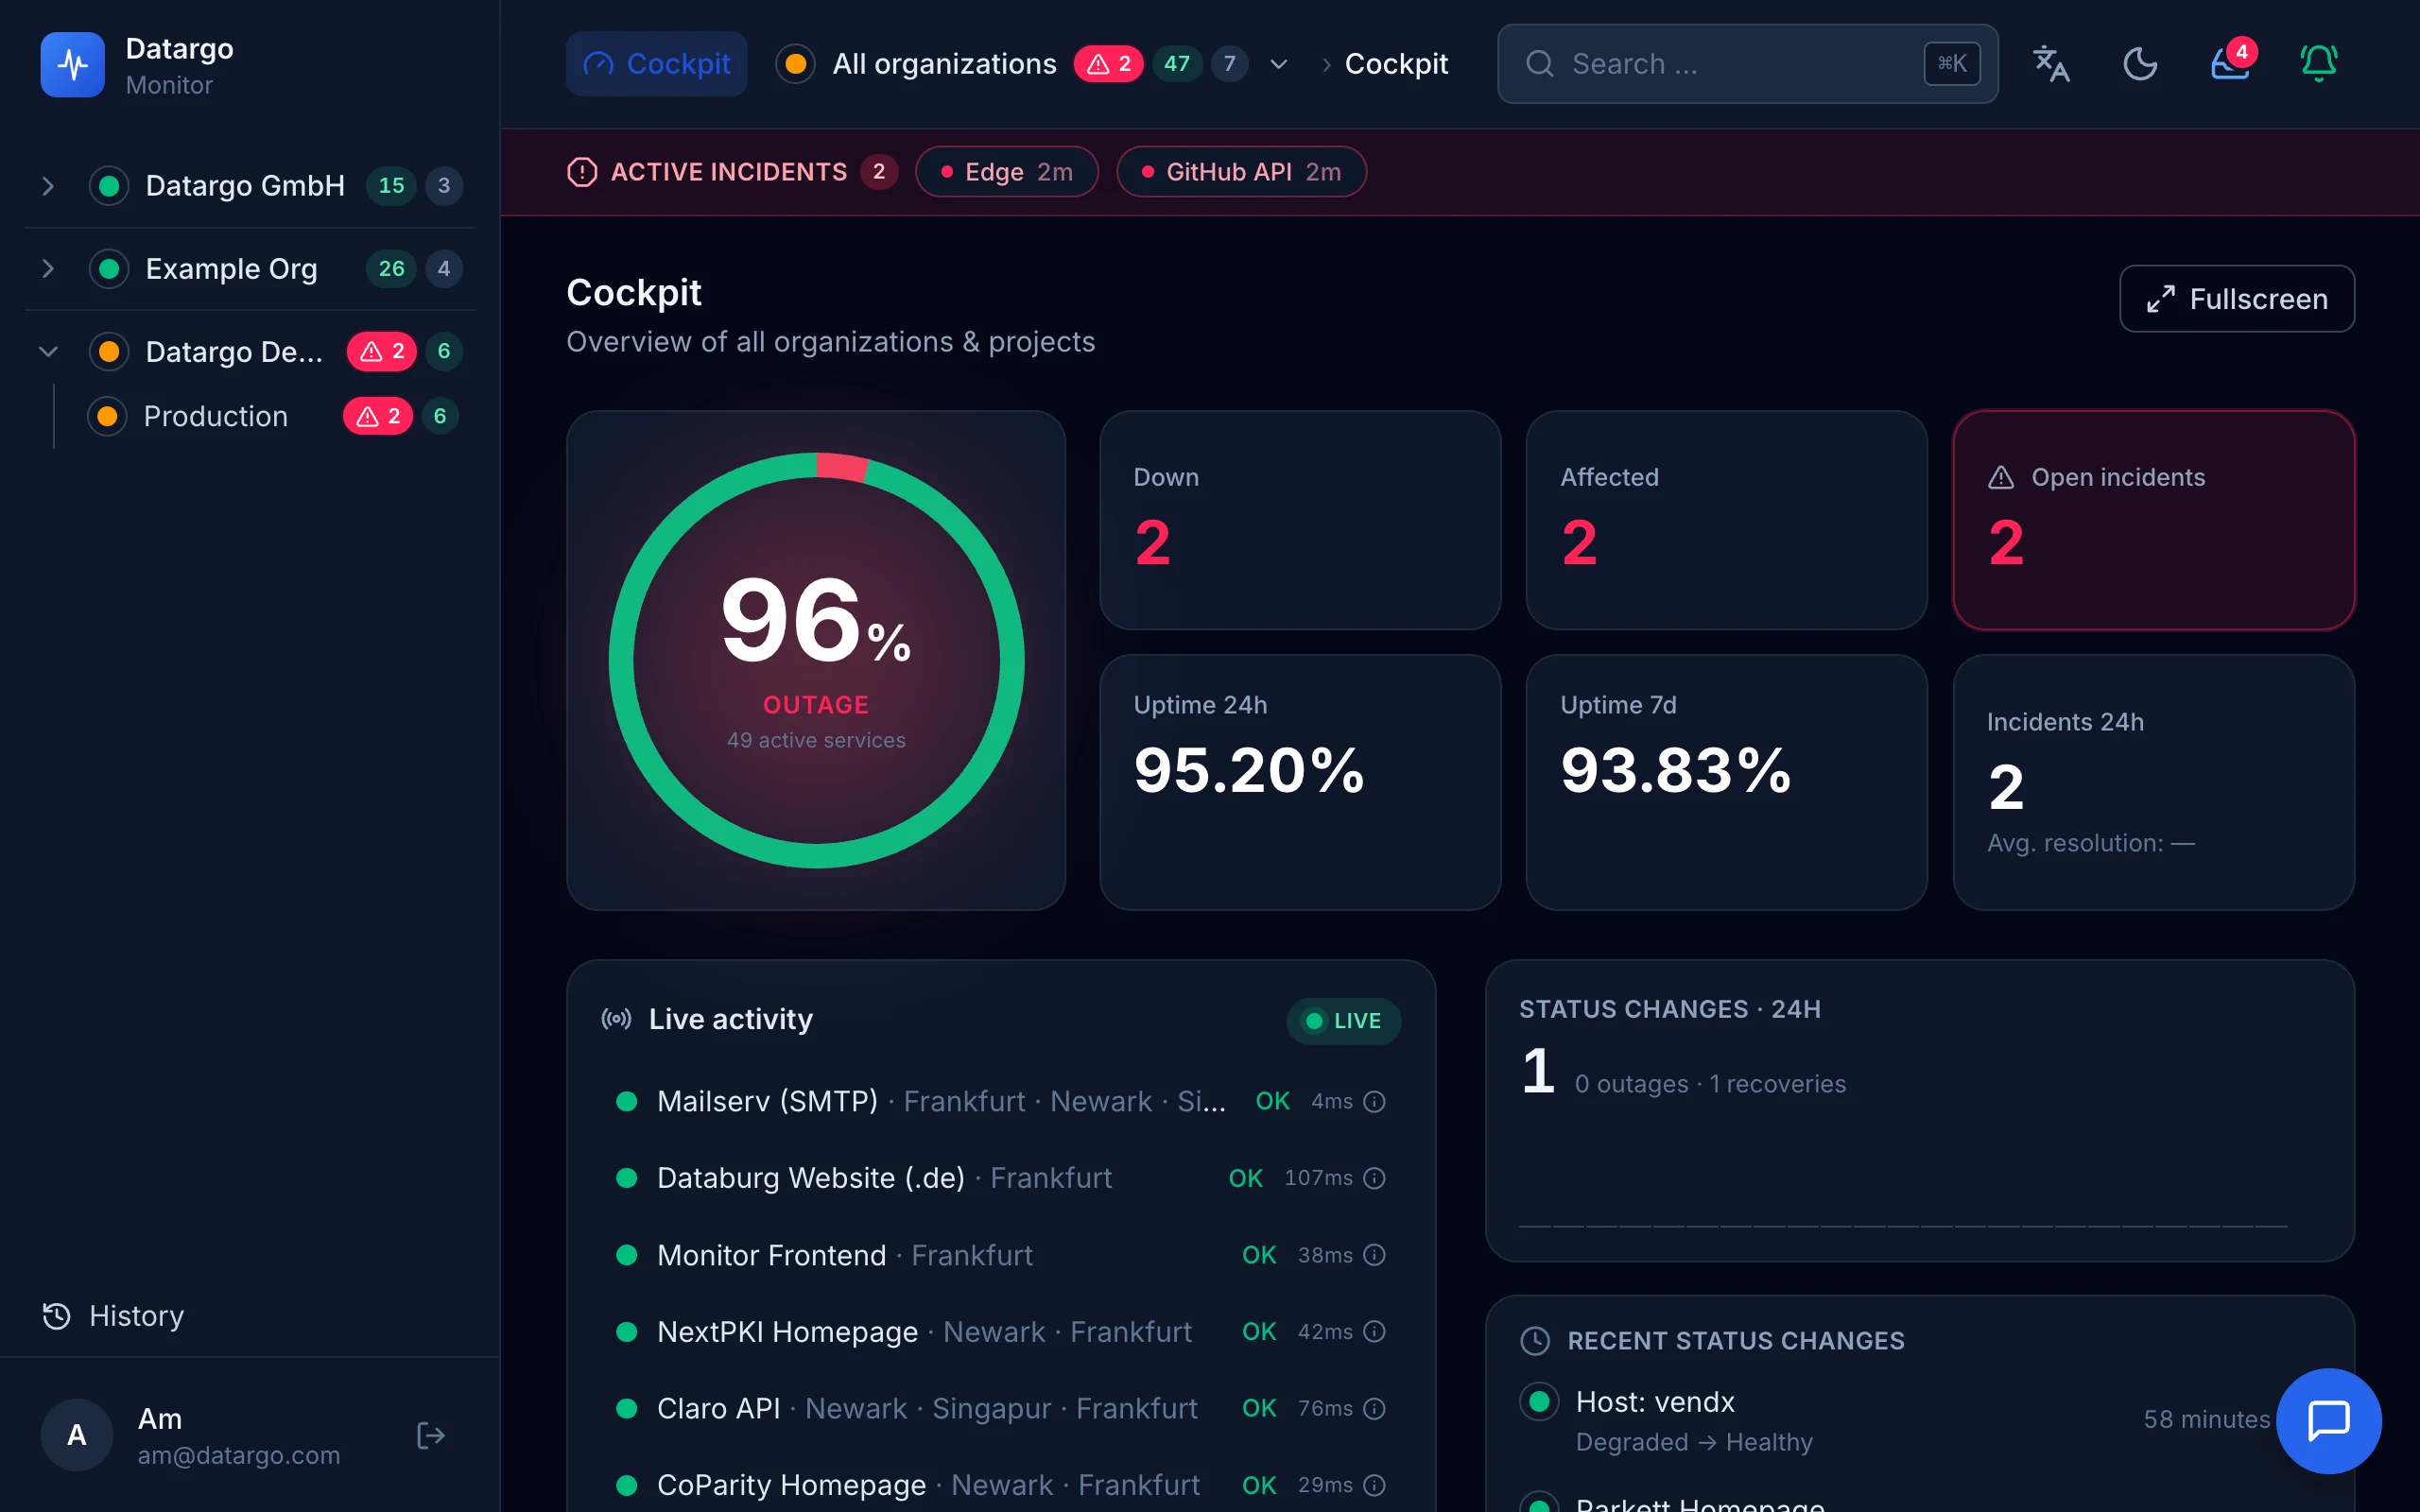2420x1512 pixels.
Task: Click the Uptime 24h 95.20% card
Action: tap(1300, 782)
